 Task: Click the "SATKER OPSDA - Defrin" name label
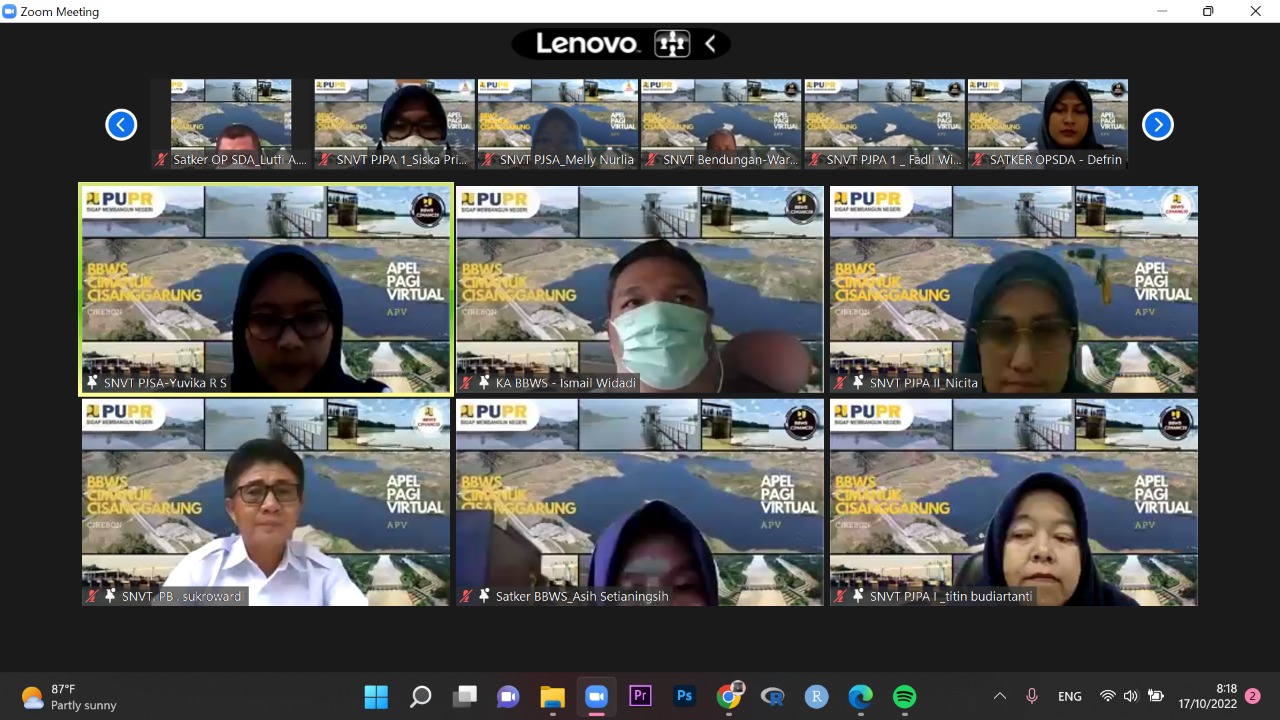tap(1056, 160)
